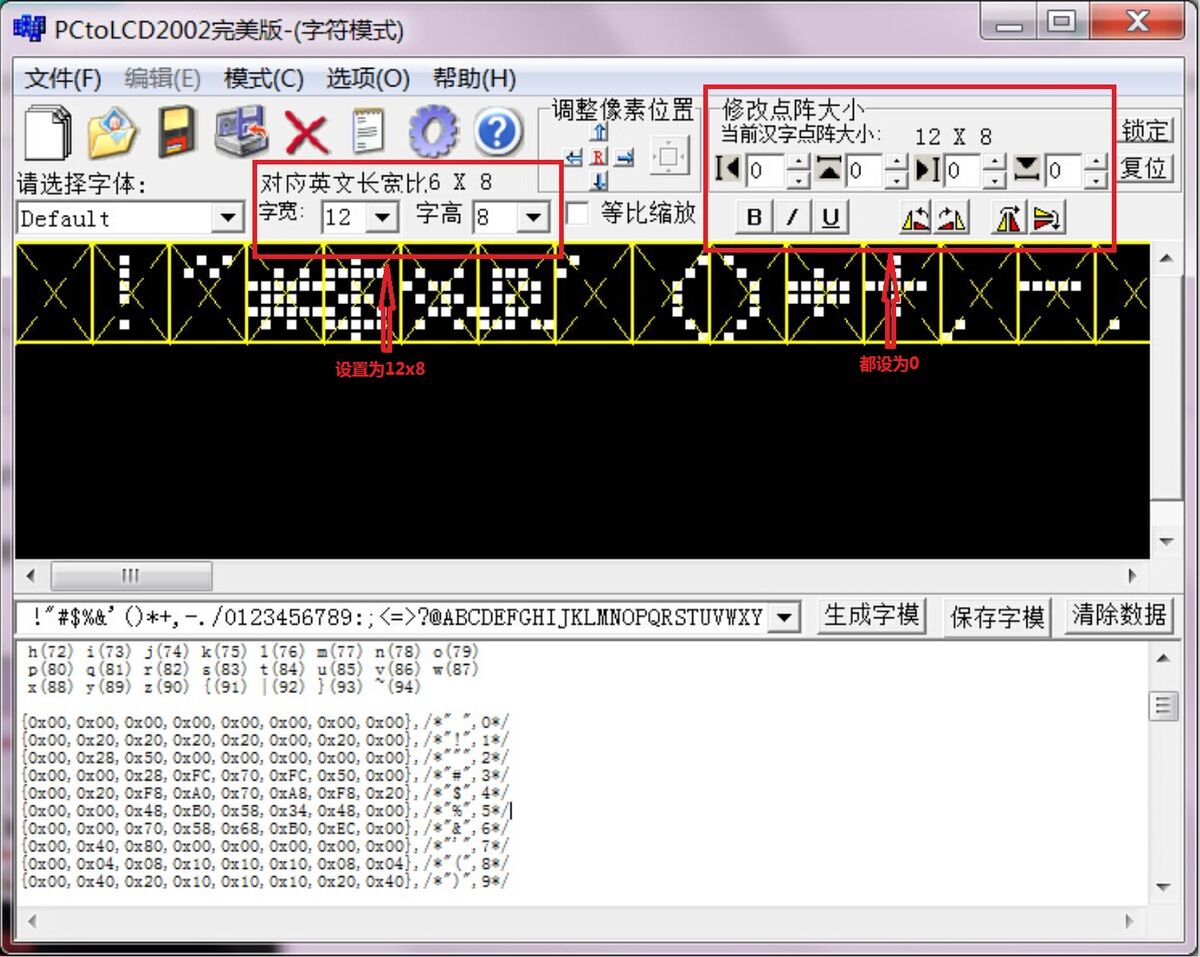Shift pixels up with the up arrow

(599, 132)
